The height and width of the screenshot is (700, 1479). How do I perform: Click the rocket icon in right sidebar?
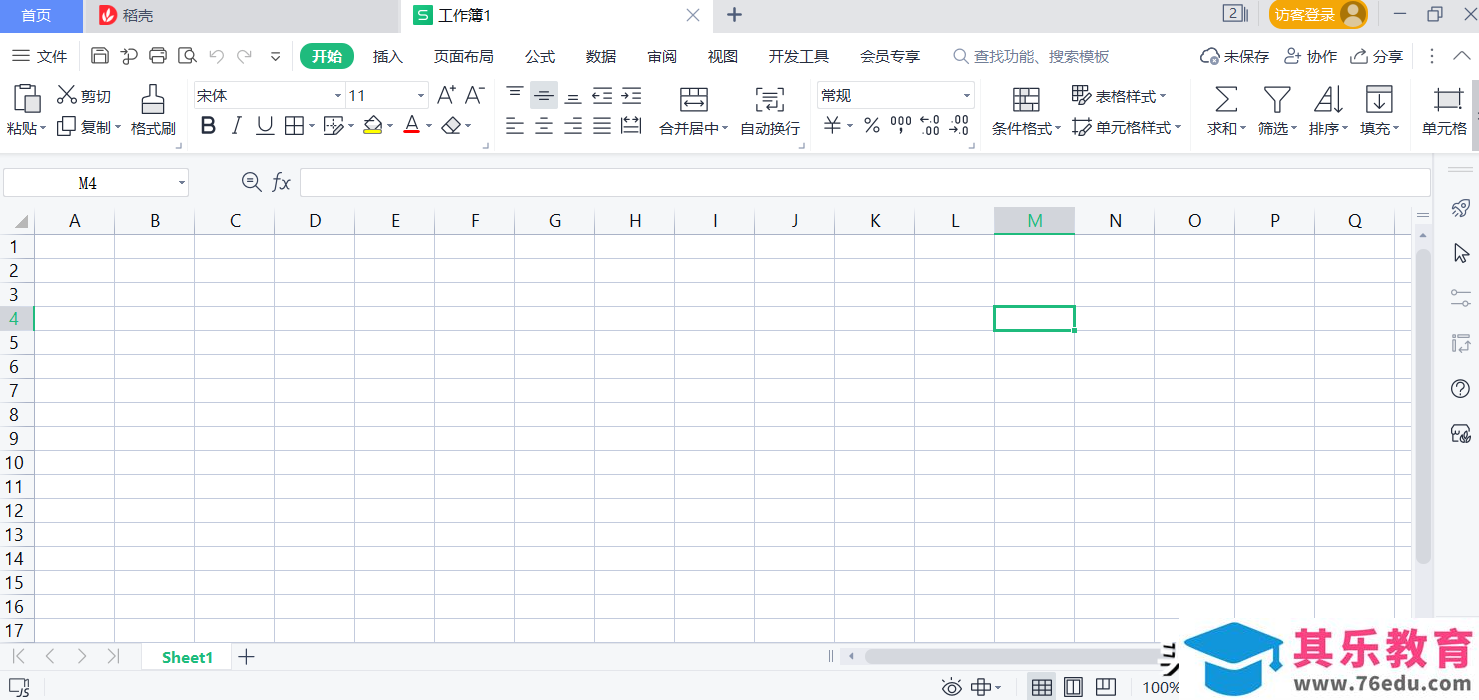1461,208
